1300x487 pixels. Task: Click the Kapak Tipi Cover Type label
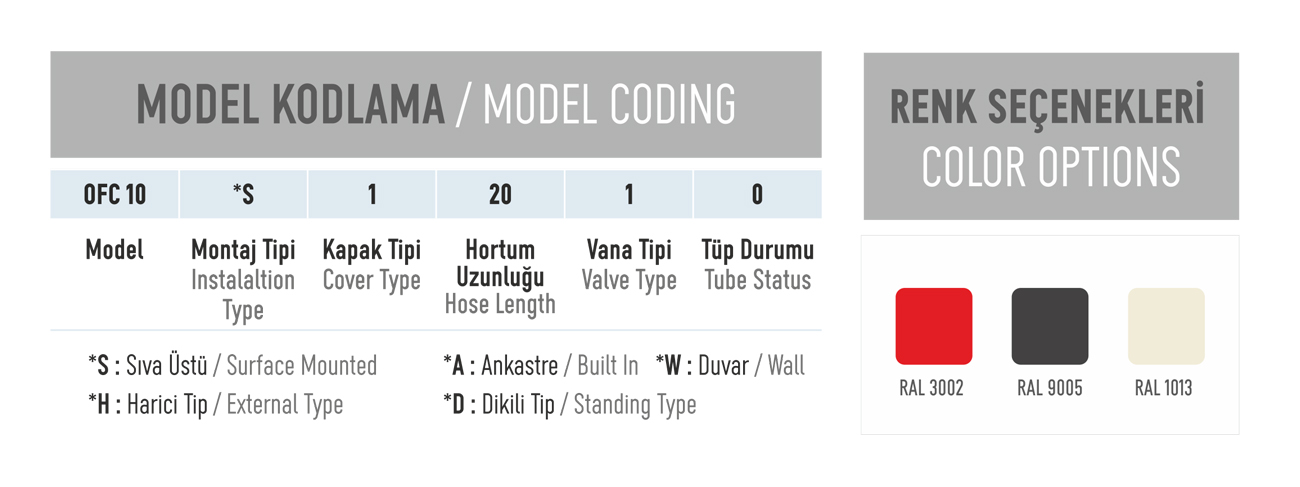click(x=371, y=265)
